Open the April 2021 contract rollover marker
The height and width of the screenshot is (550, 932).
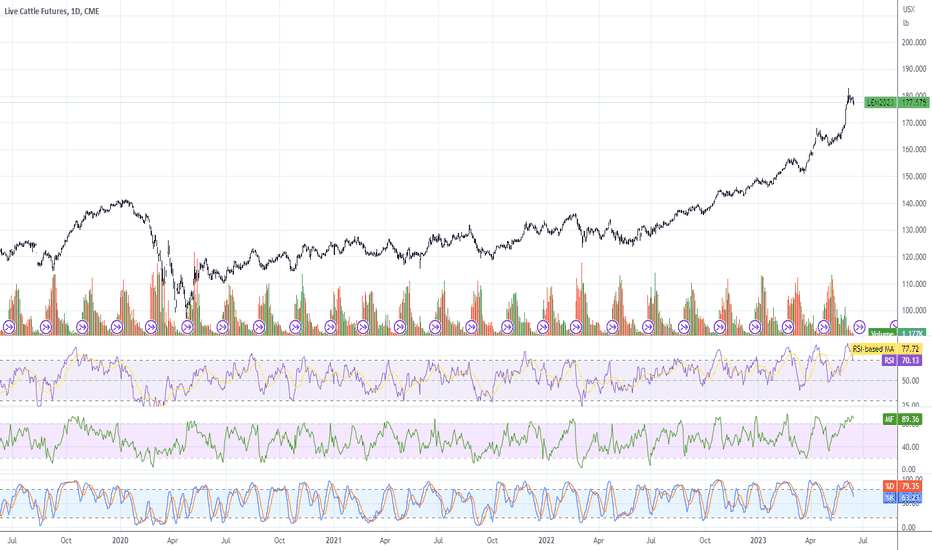(x=399, y=326)
